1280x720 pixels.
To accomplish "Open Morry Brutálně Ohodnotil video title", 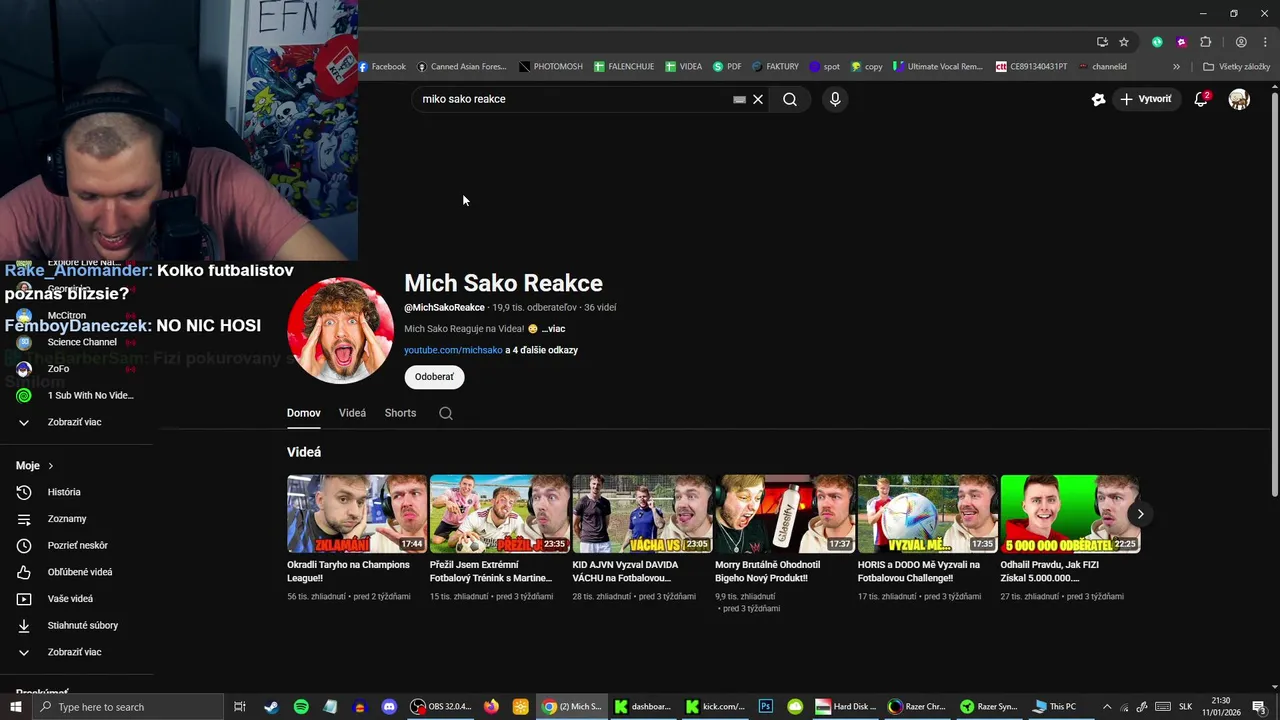I will point(767,571).
